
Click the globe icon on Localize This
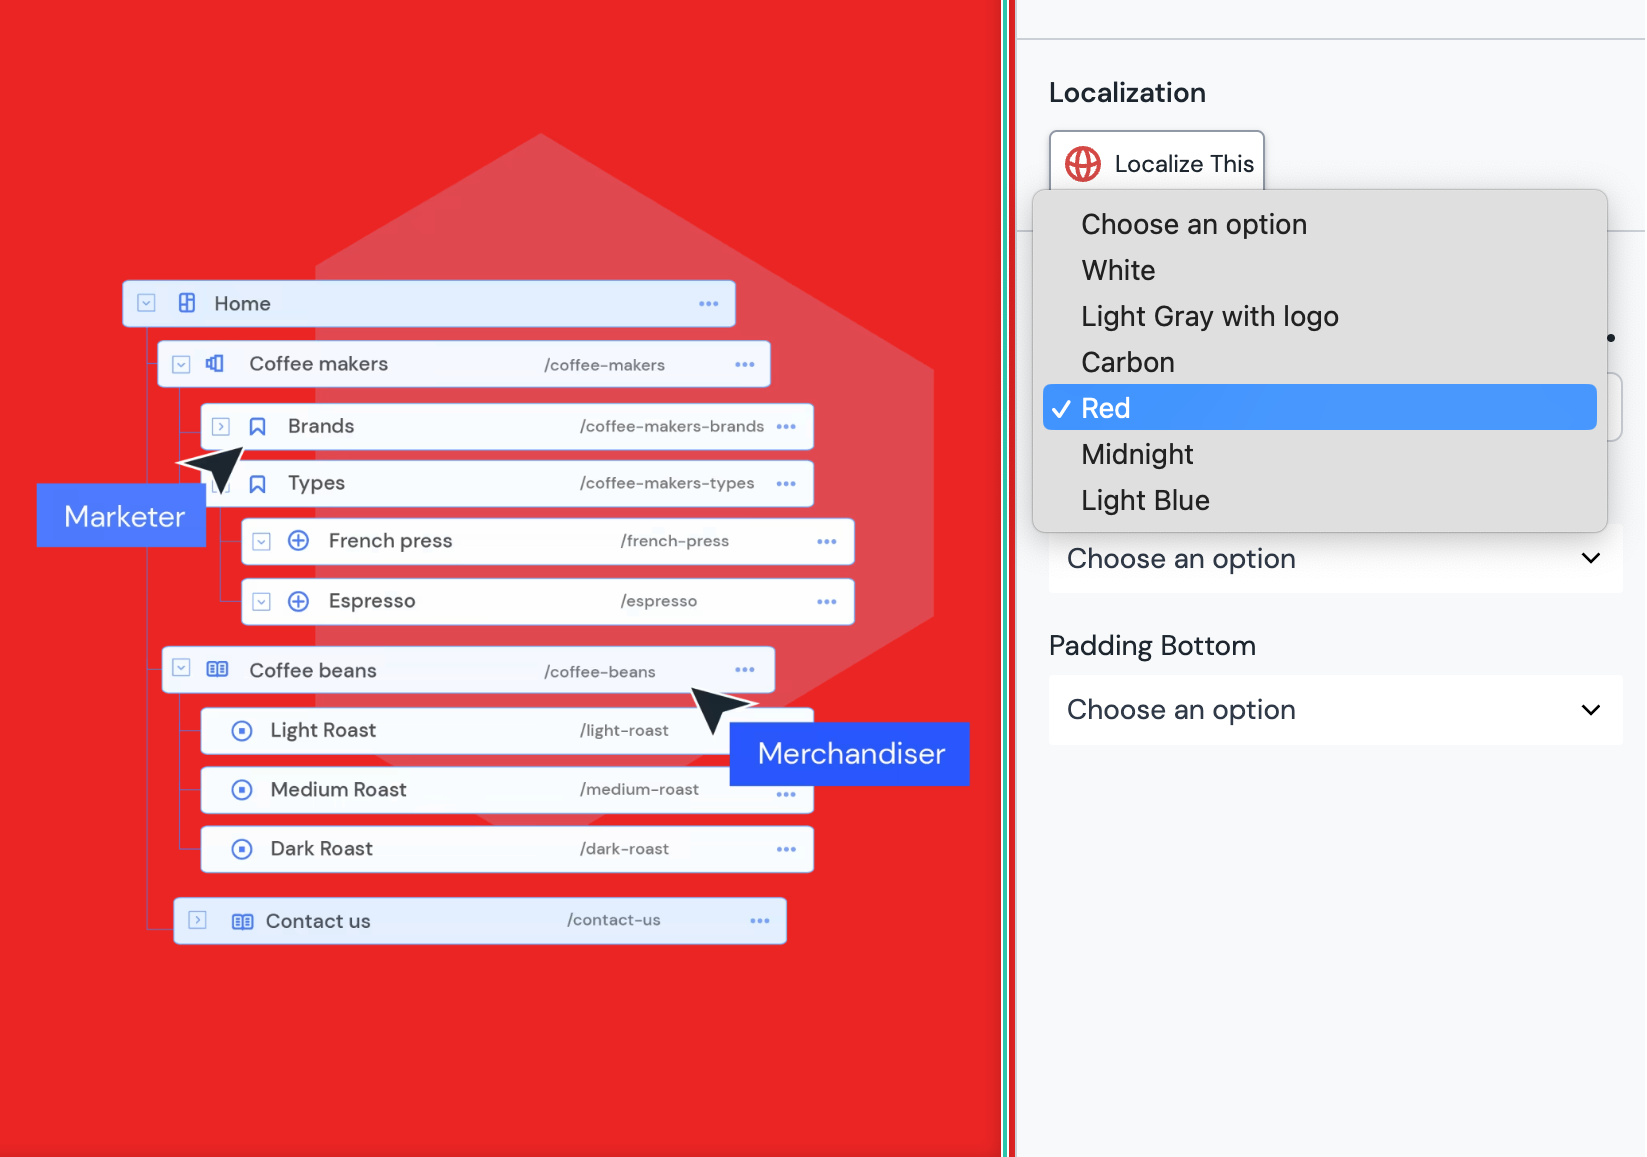[x=1082, y=164]
